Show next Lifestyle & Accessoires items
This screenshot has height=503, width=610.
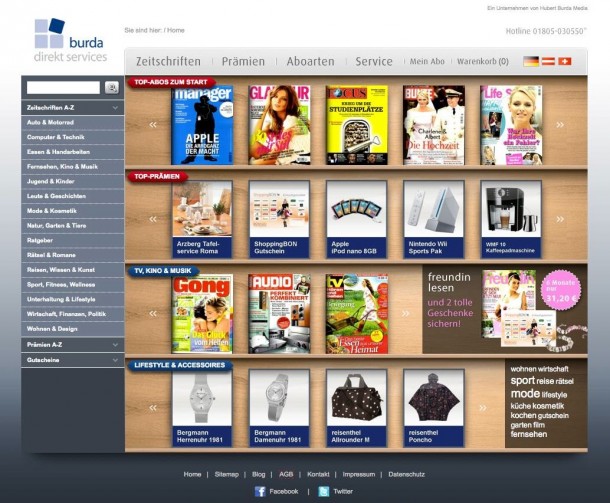483,408
